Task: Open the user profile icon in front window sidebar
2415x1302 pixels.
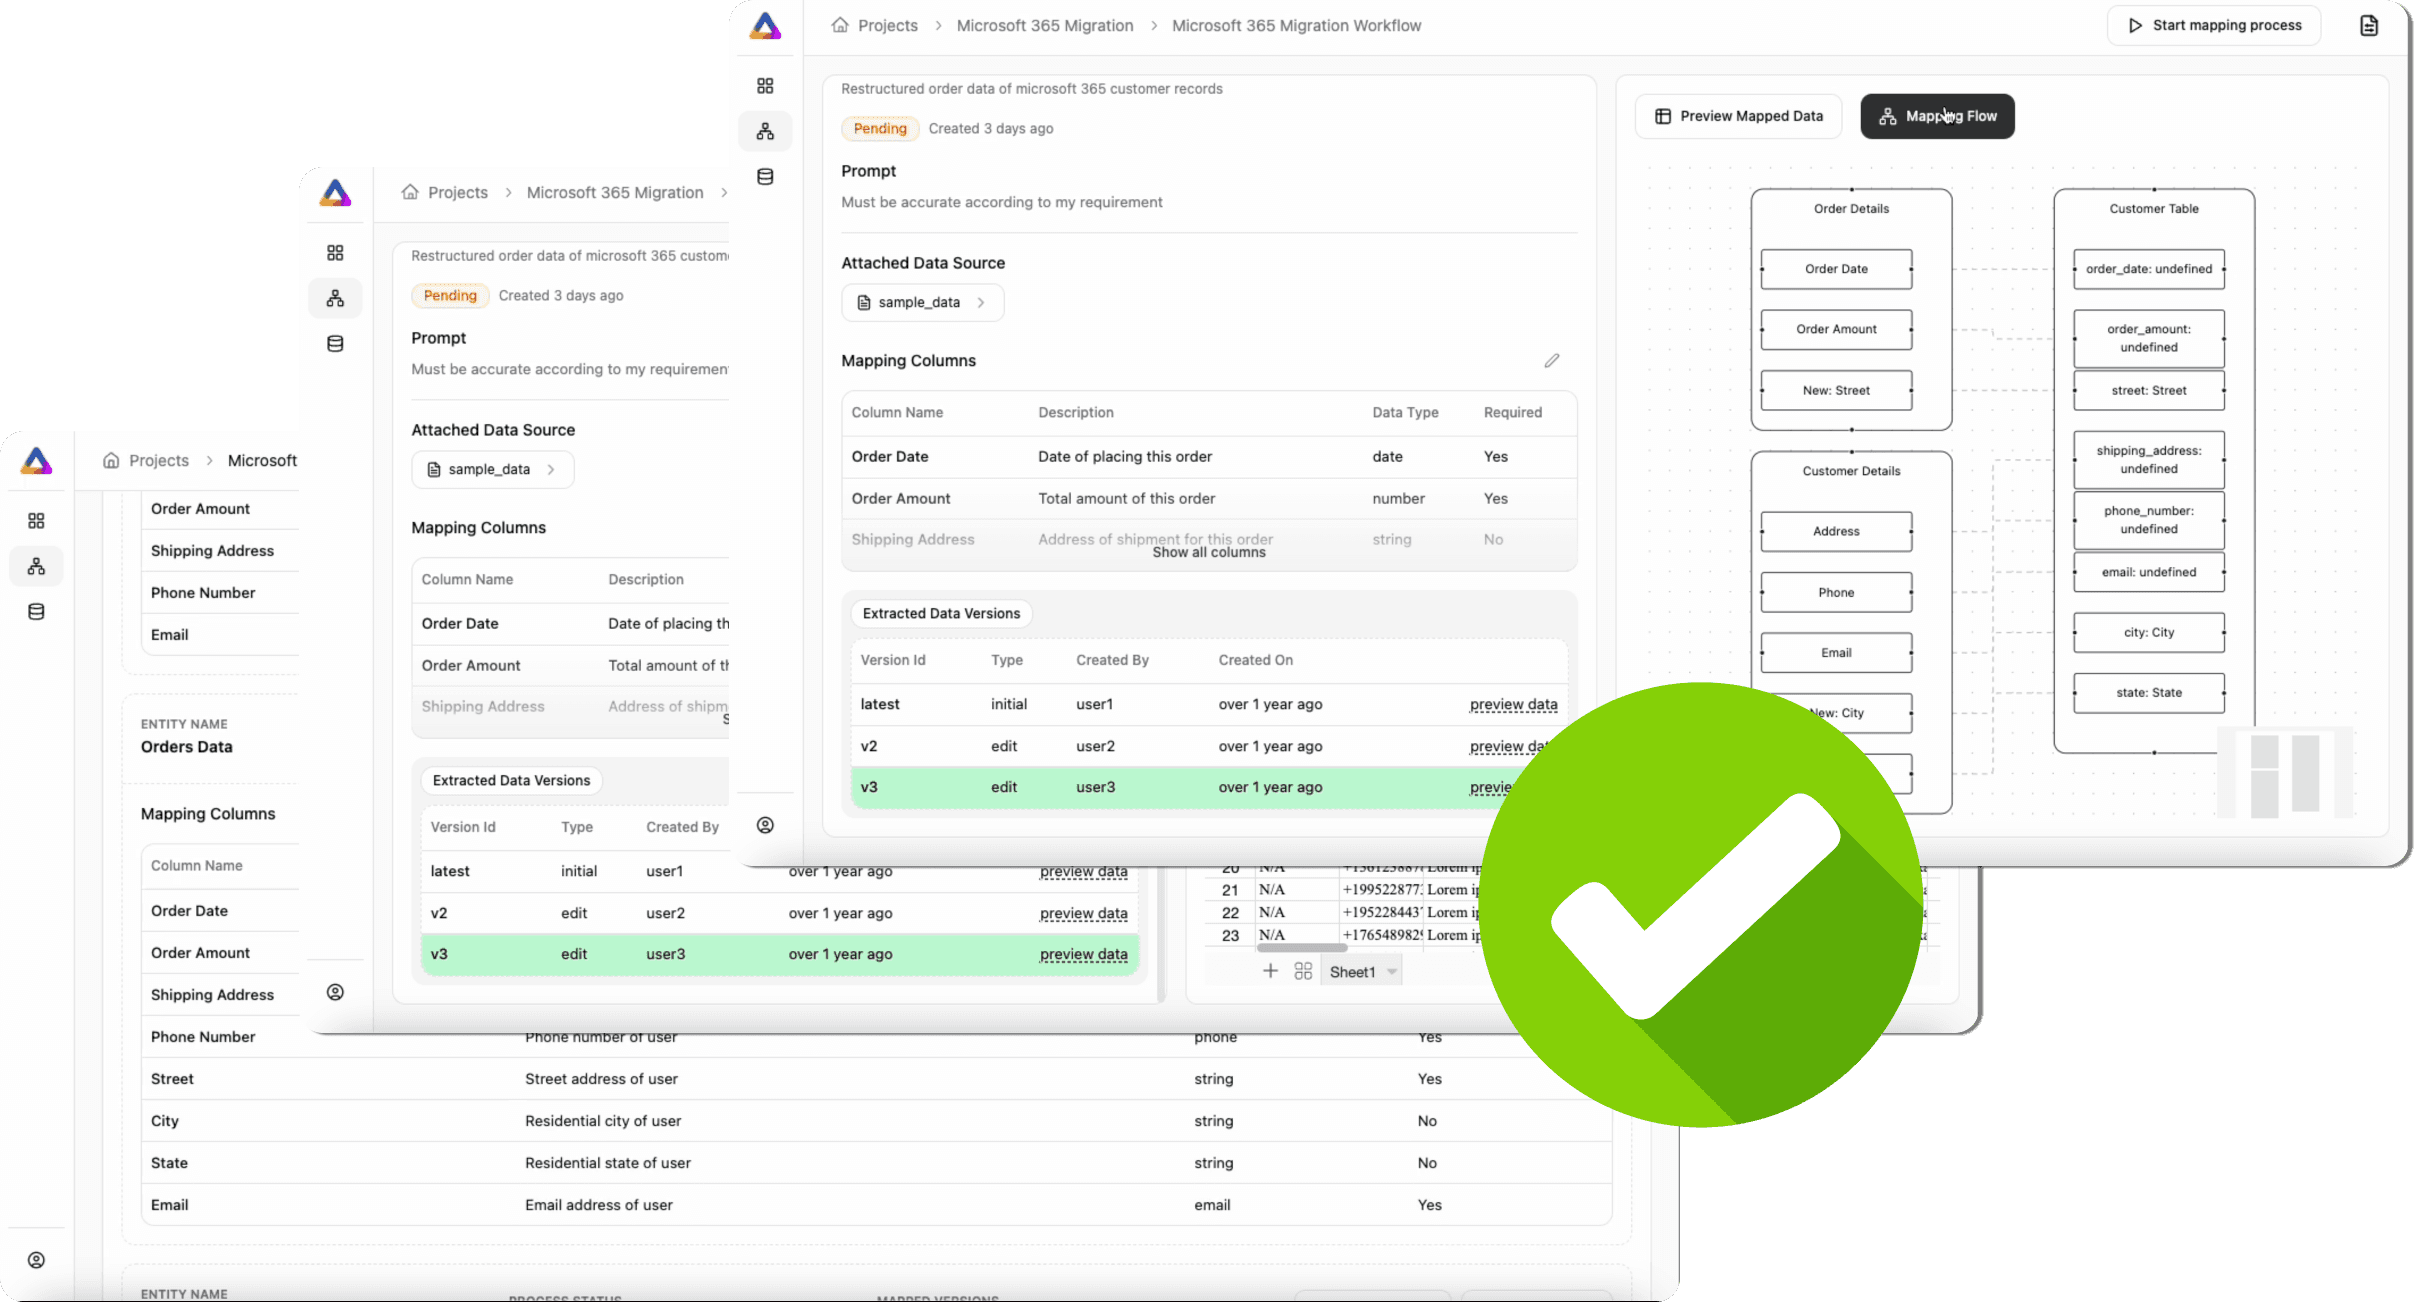Action: pos(765,825)
